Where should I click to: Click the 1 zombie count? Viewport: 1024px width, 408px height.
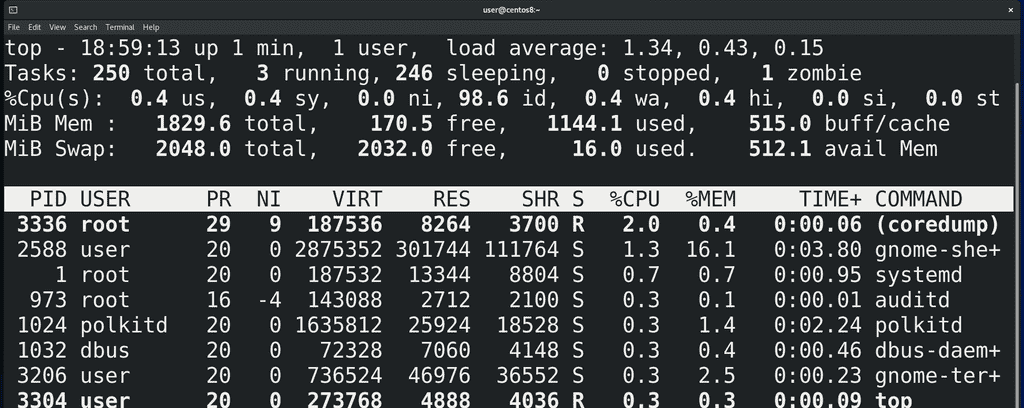[x=767, y=73]
